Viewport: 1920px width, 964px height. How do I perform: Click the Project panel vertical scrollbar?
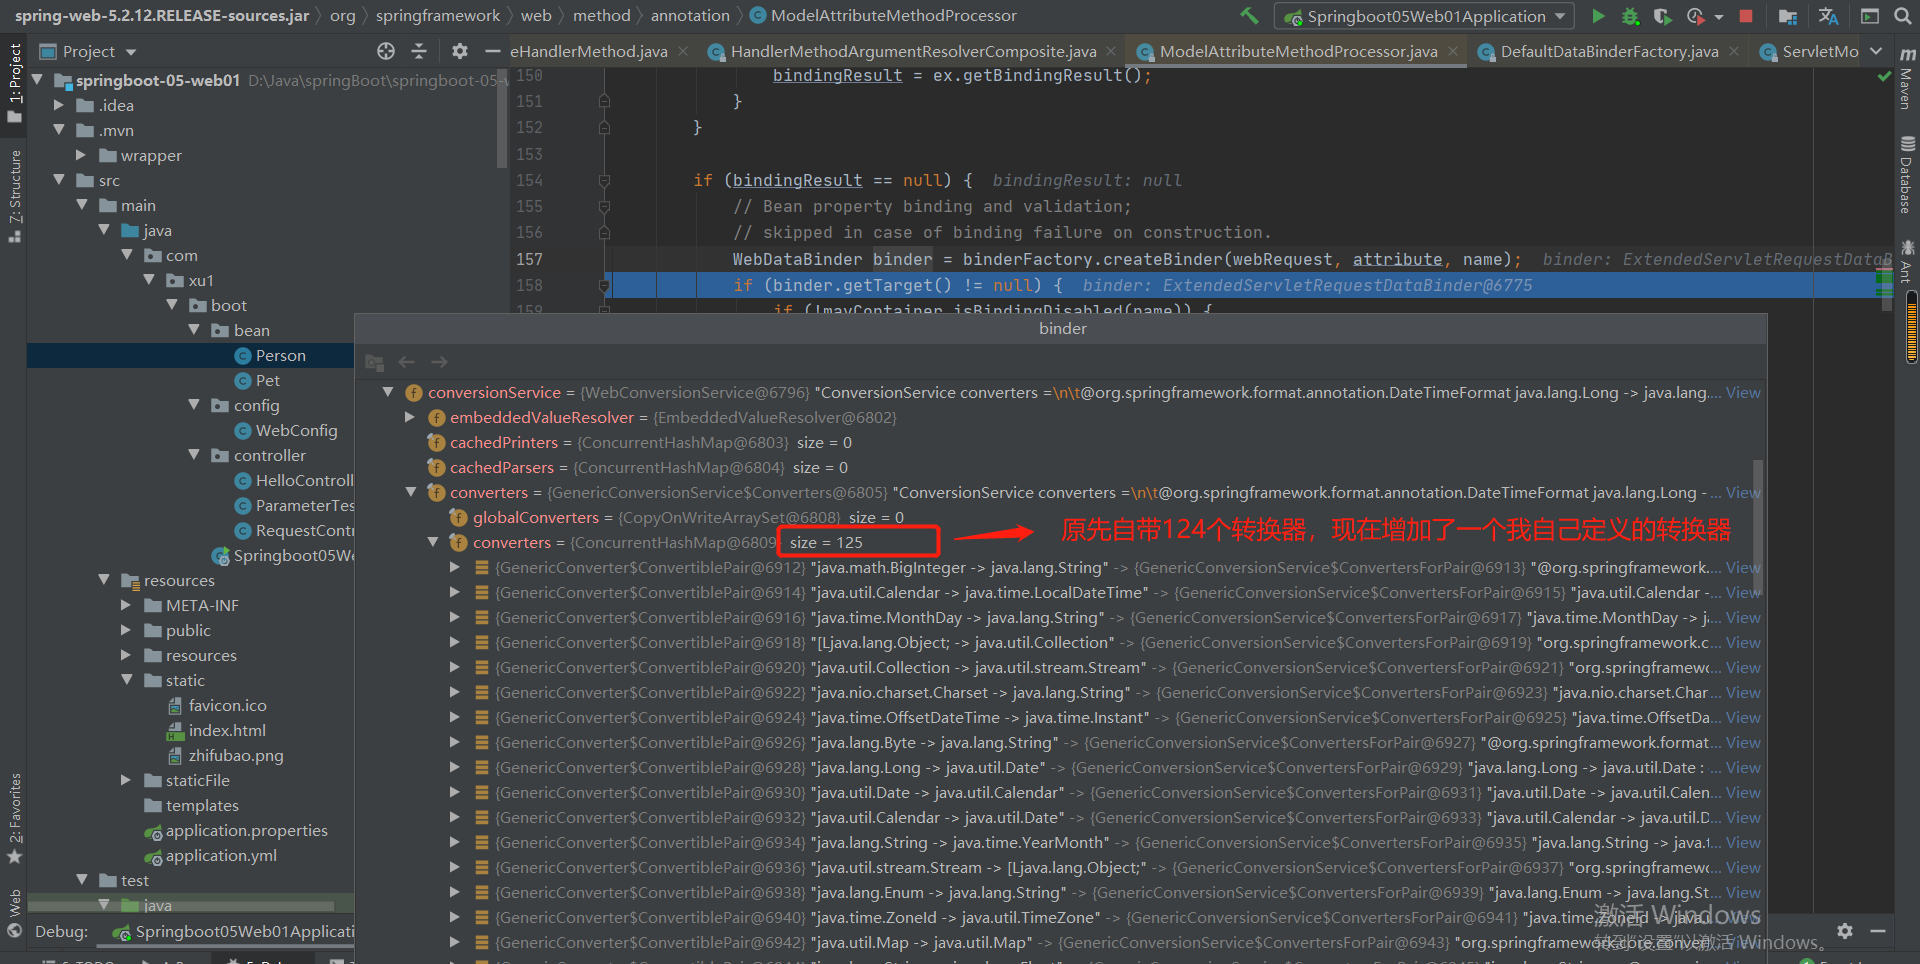(501, 118)
